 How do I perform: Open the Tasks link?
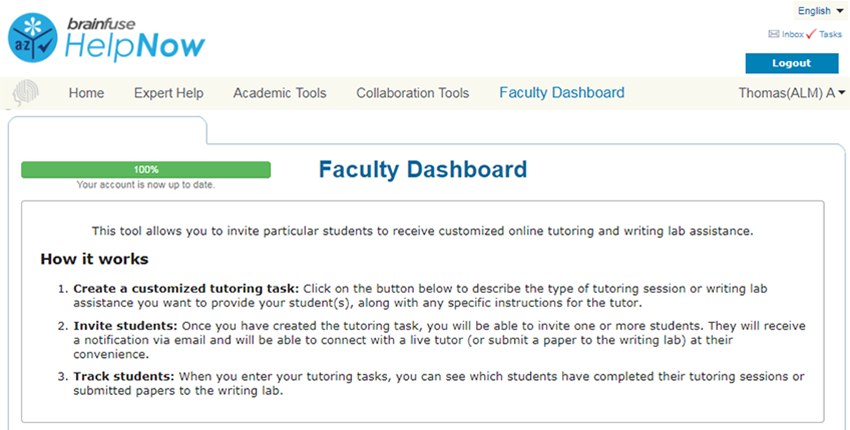tap(830, 34)
